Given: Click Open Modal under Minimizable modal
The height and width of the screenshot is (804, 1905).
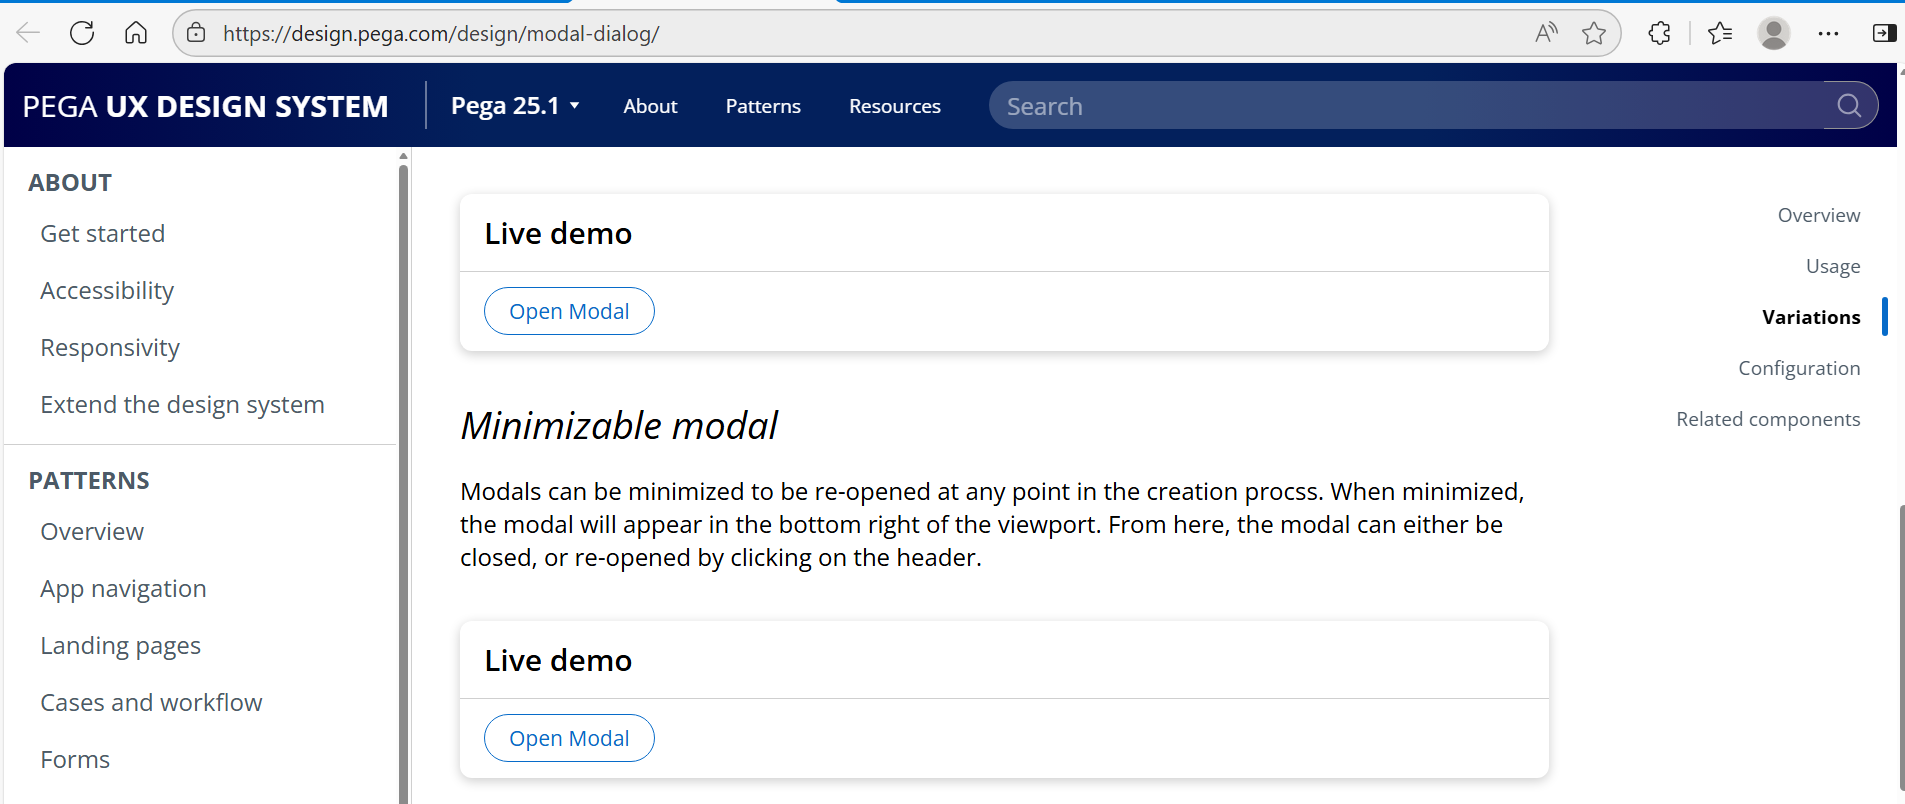Looking at the screenshot, I should click(x=569, y=738).
